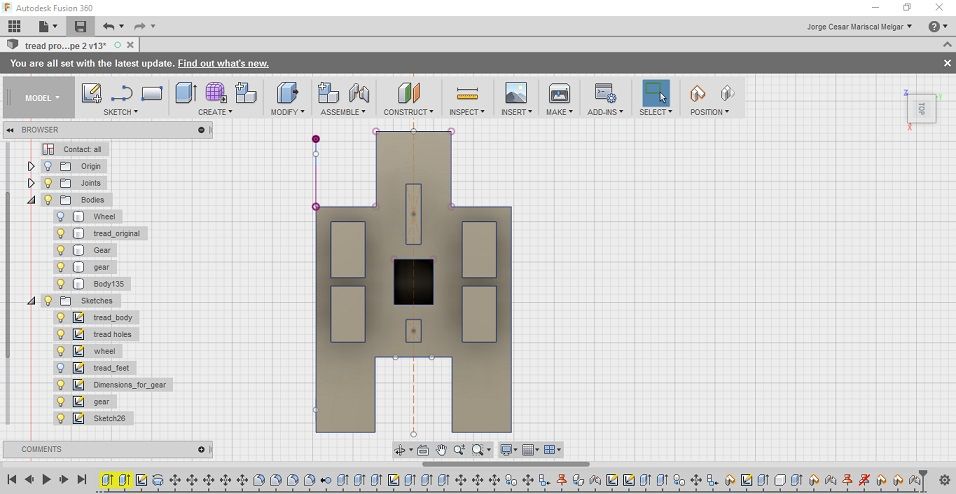The height and width of the screenshot is (494, 956).
Task: Toggle visibility bulb of Wheel body
Action: [x=60, y=217]
